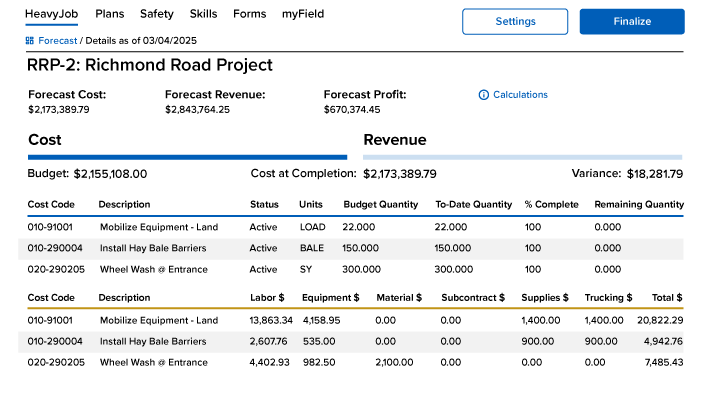
Task: Click the BALE units cell
Action: coord(312,248)
